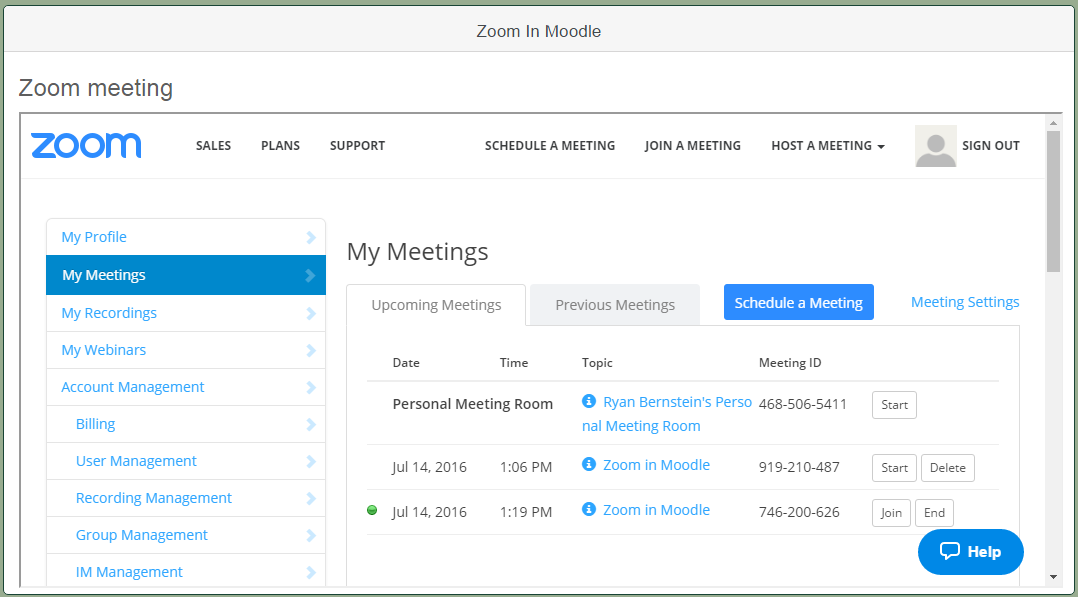
Task: Click info icon for the 1:06 PM meeting
Action: click(x=588, y=464)
